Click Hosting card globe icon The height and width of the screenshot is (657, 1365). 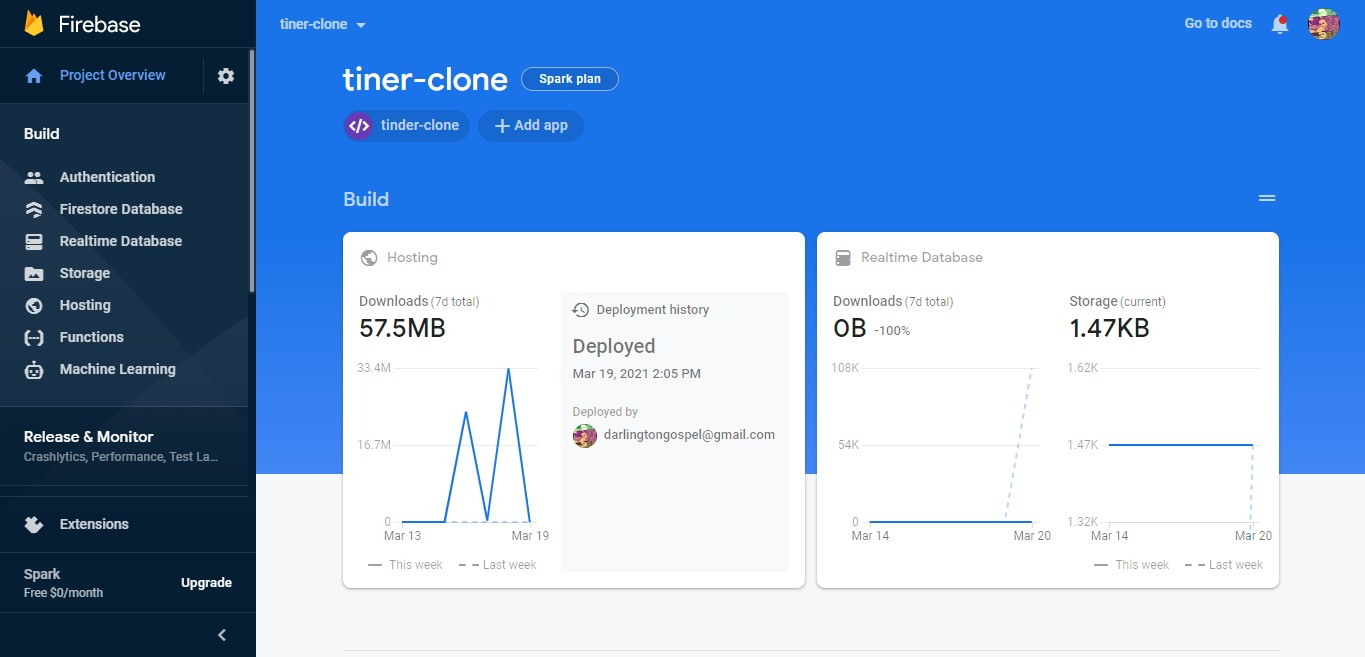(368, 258)
